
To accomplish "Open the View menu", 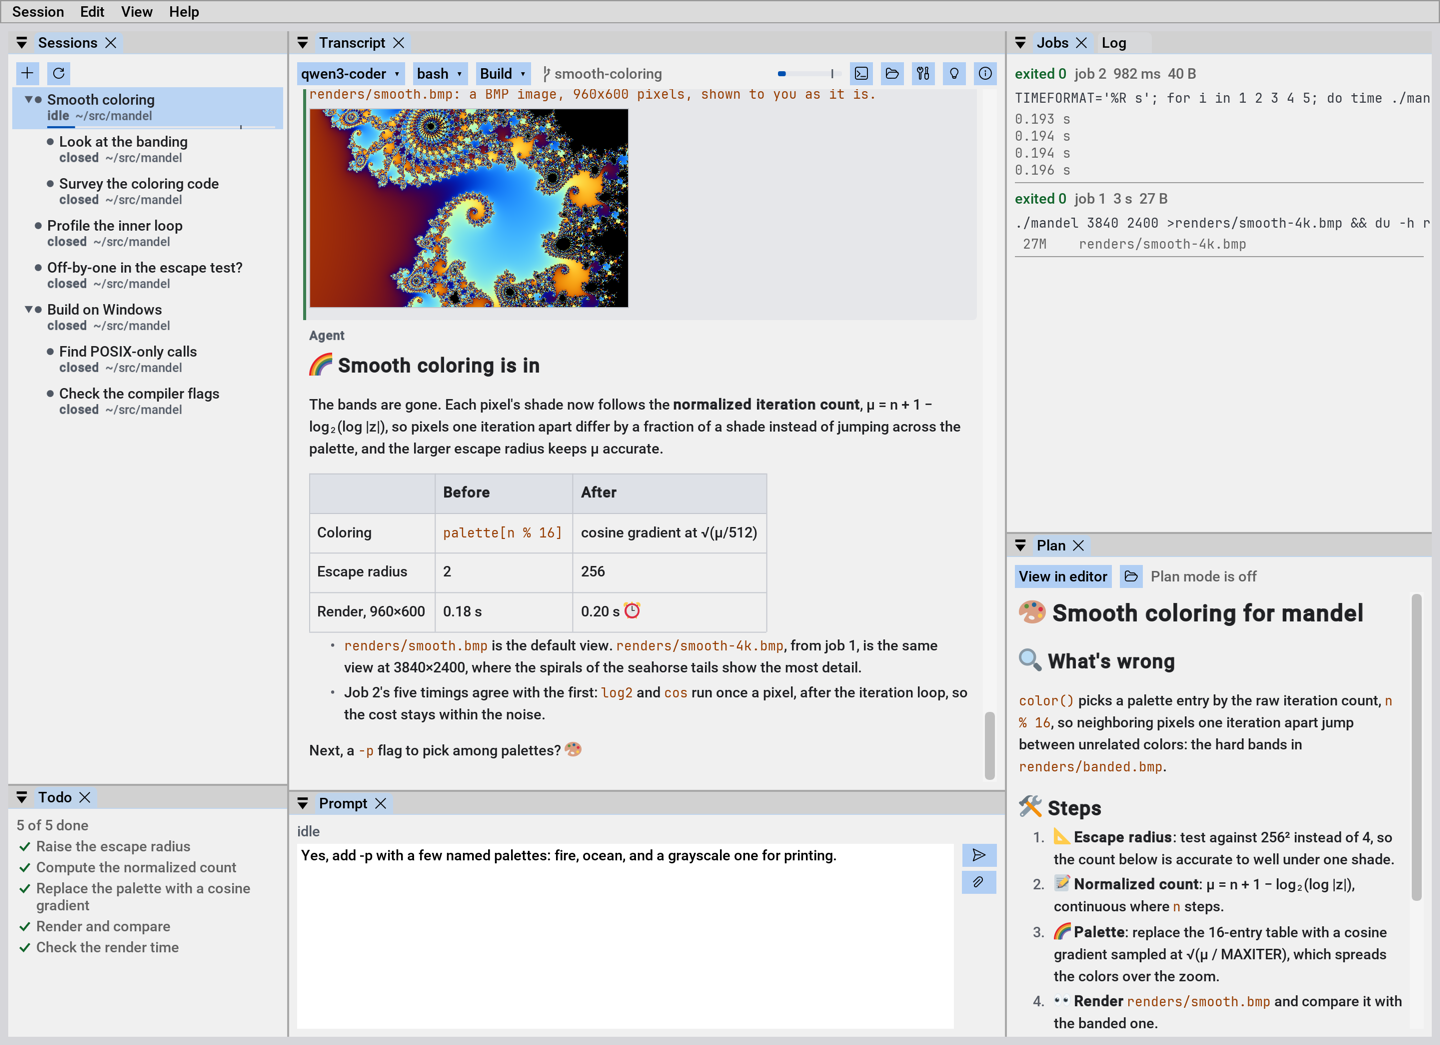I will 137,12.
